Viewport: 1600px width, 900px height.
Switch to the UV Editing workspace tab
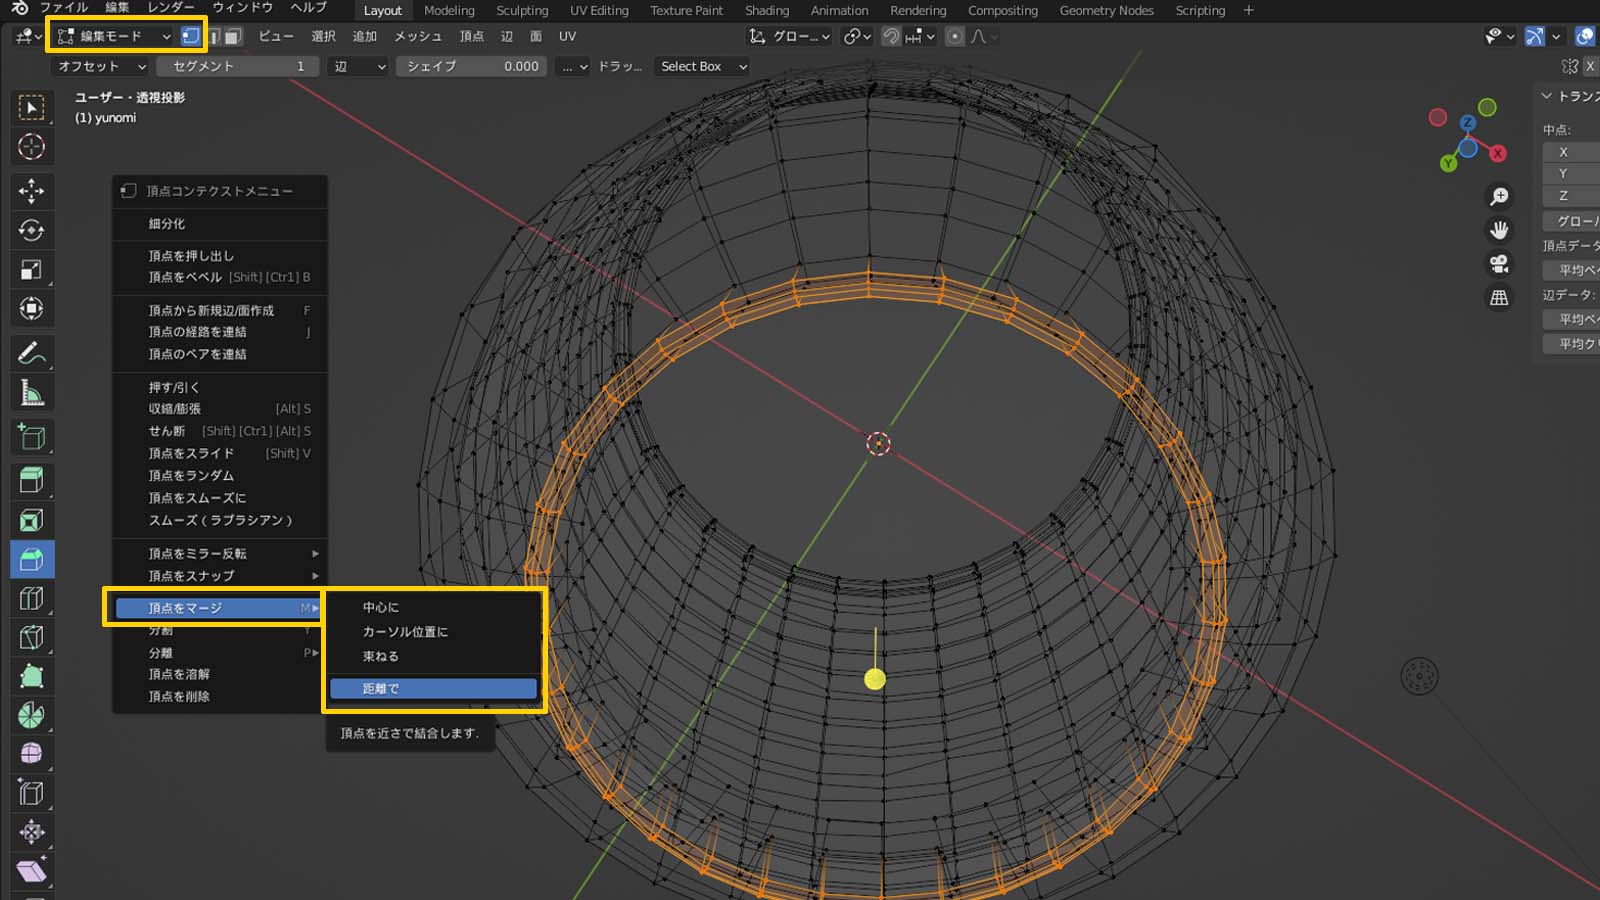598,10
